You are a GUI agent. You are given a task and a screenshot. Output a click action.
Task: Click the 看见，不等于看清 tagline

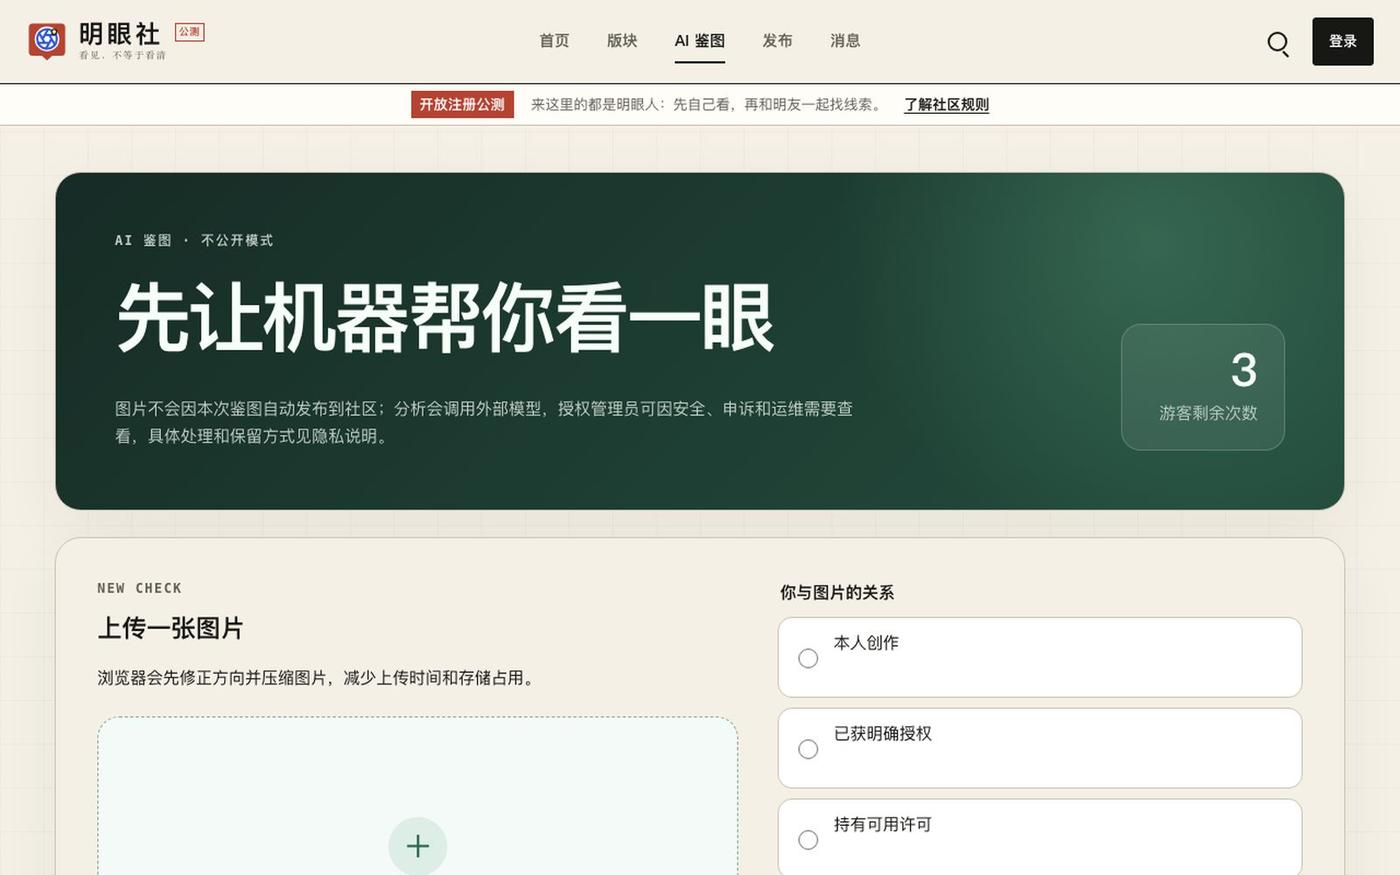click(122, 56)
